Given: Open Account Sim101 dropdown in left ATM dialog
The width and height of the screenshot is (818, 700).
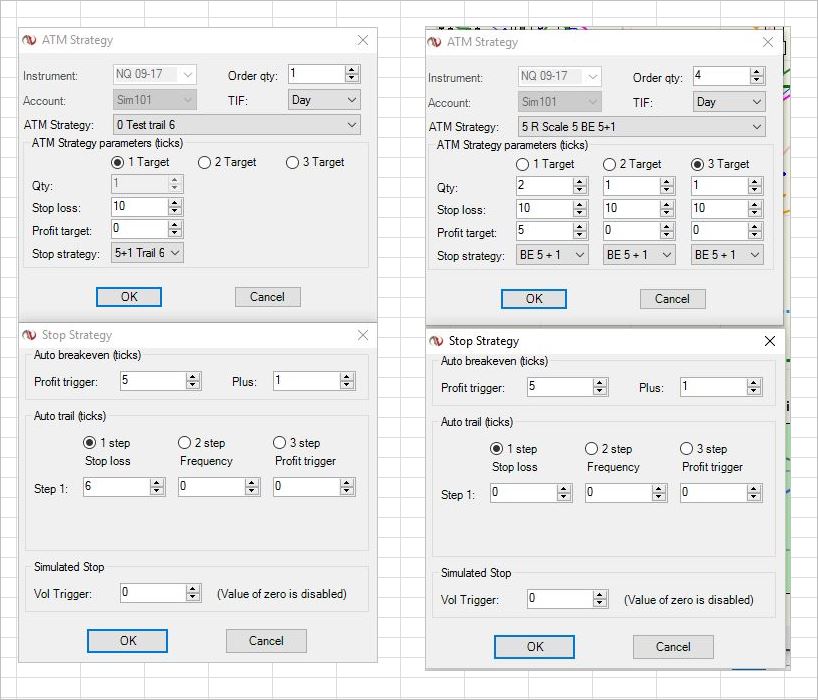Looking at the screenshot, I should [154, 100].
